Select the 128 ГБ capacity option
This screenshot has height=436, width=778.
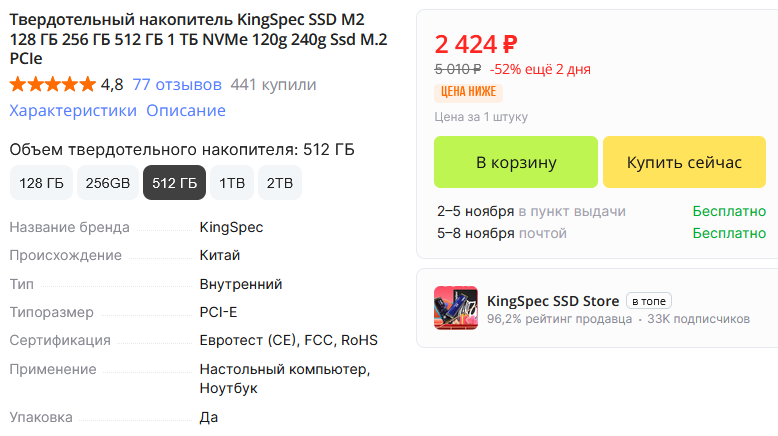(41, 183)
